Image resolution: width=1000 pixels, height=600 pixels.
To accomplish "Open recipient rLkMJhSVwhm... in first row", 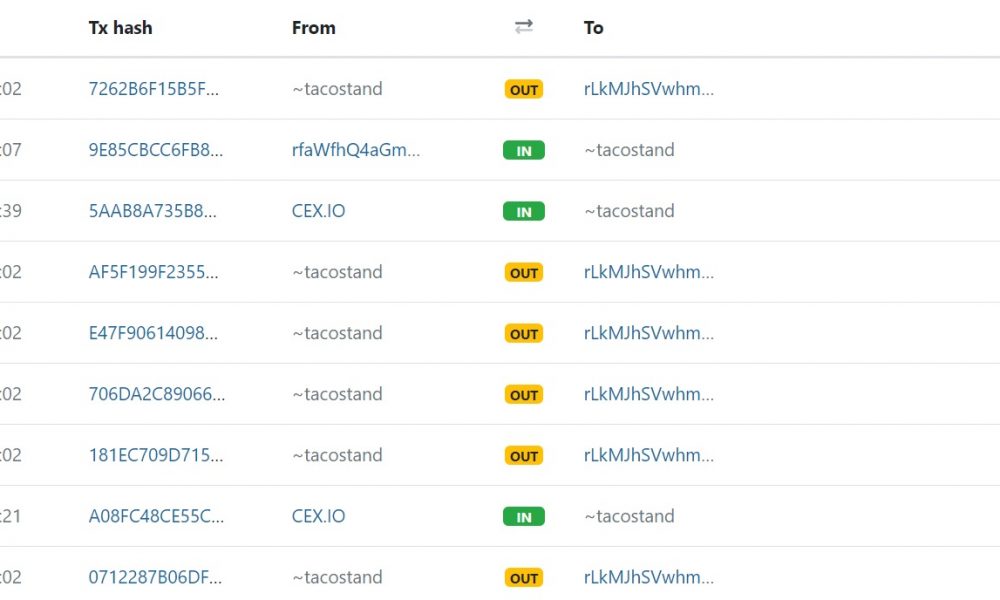I will click(649, 89).
